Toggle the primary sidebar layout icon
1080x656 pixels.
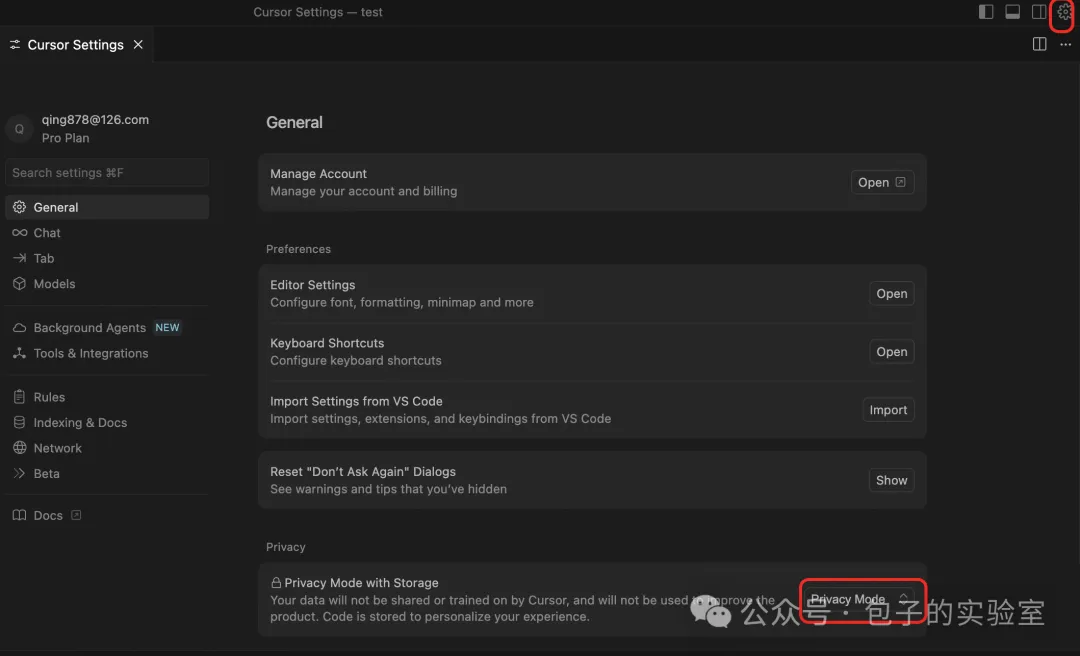click(986, 12)
